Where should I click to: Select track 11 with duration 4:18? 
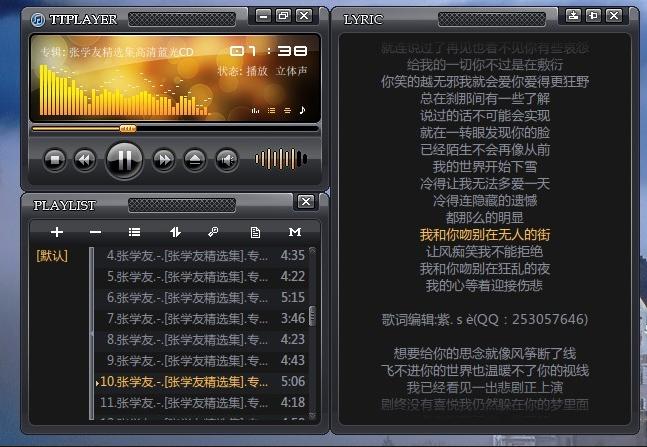[202, 402]
